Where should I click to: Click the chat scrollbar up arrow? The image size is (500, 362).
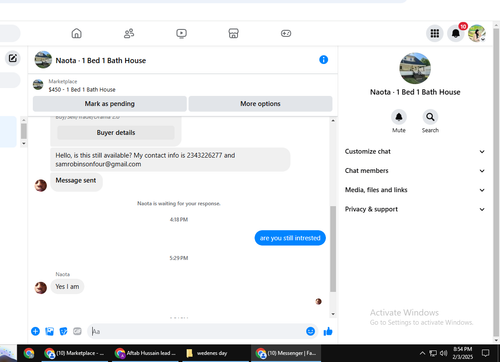tap(333, 121)
